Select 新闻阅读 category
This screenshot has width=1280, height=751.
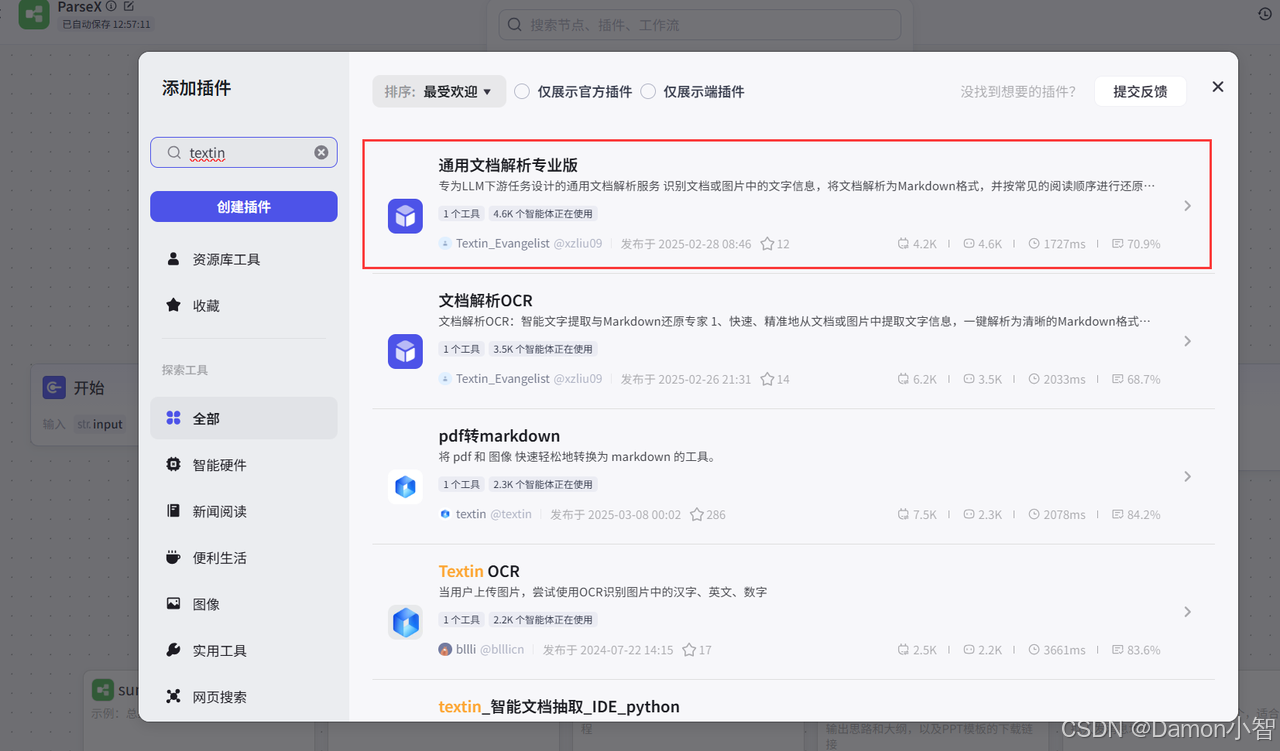click(x=244, y=511)
